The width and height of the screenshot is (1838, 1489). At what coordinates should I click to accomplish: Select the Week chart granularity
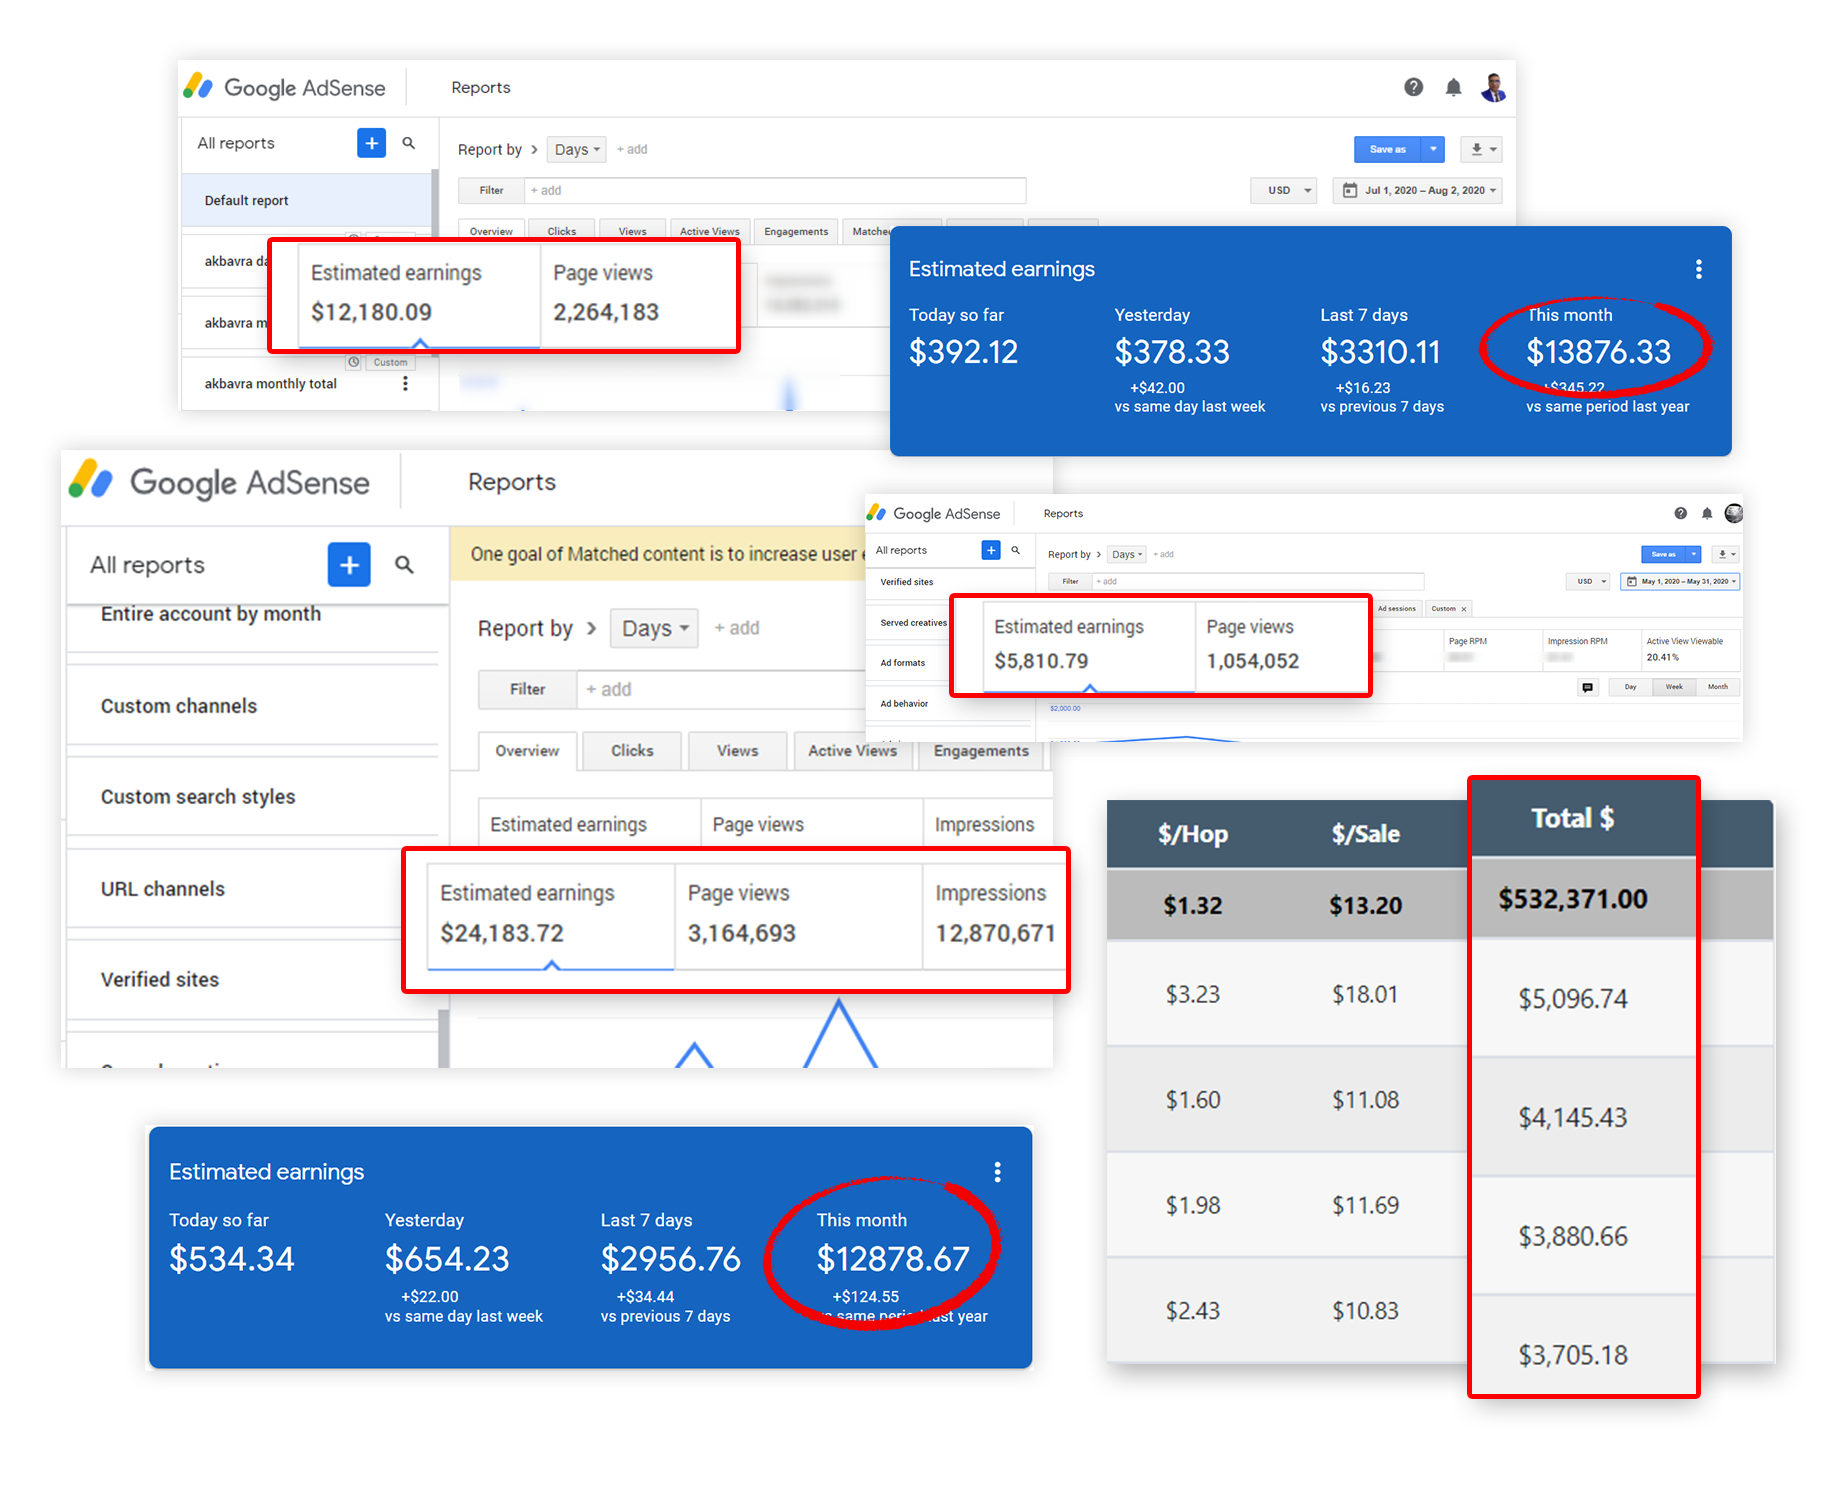[x=1673, y=687]
